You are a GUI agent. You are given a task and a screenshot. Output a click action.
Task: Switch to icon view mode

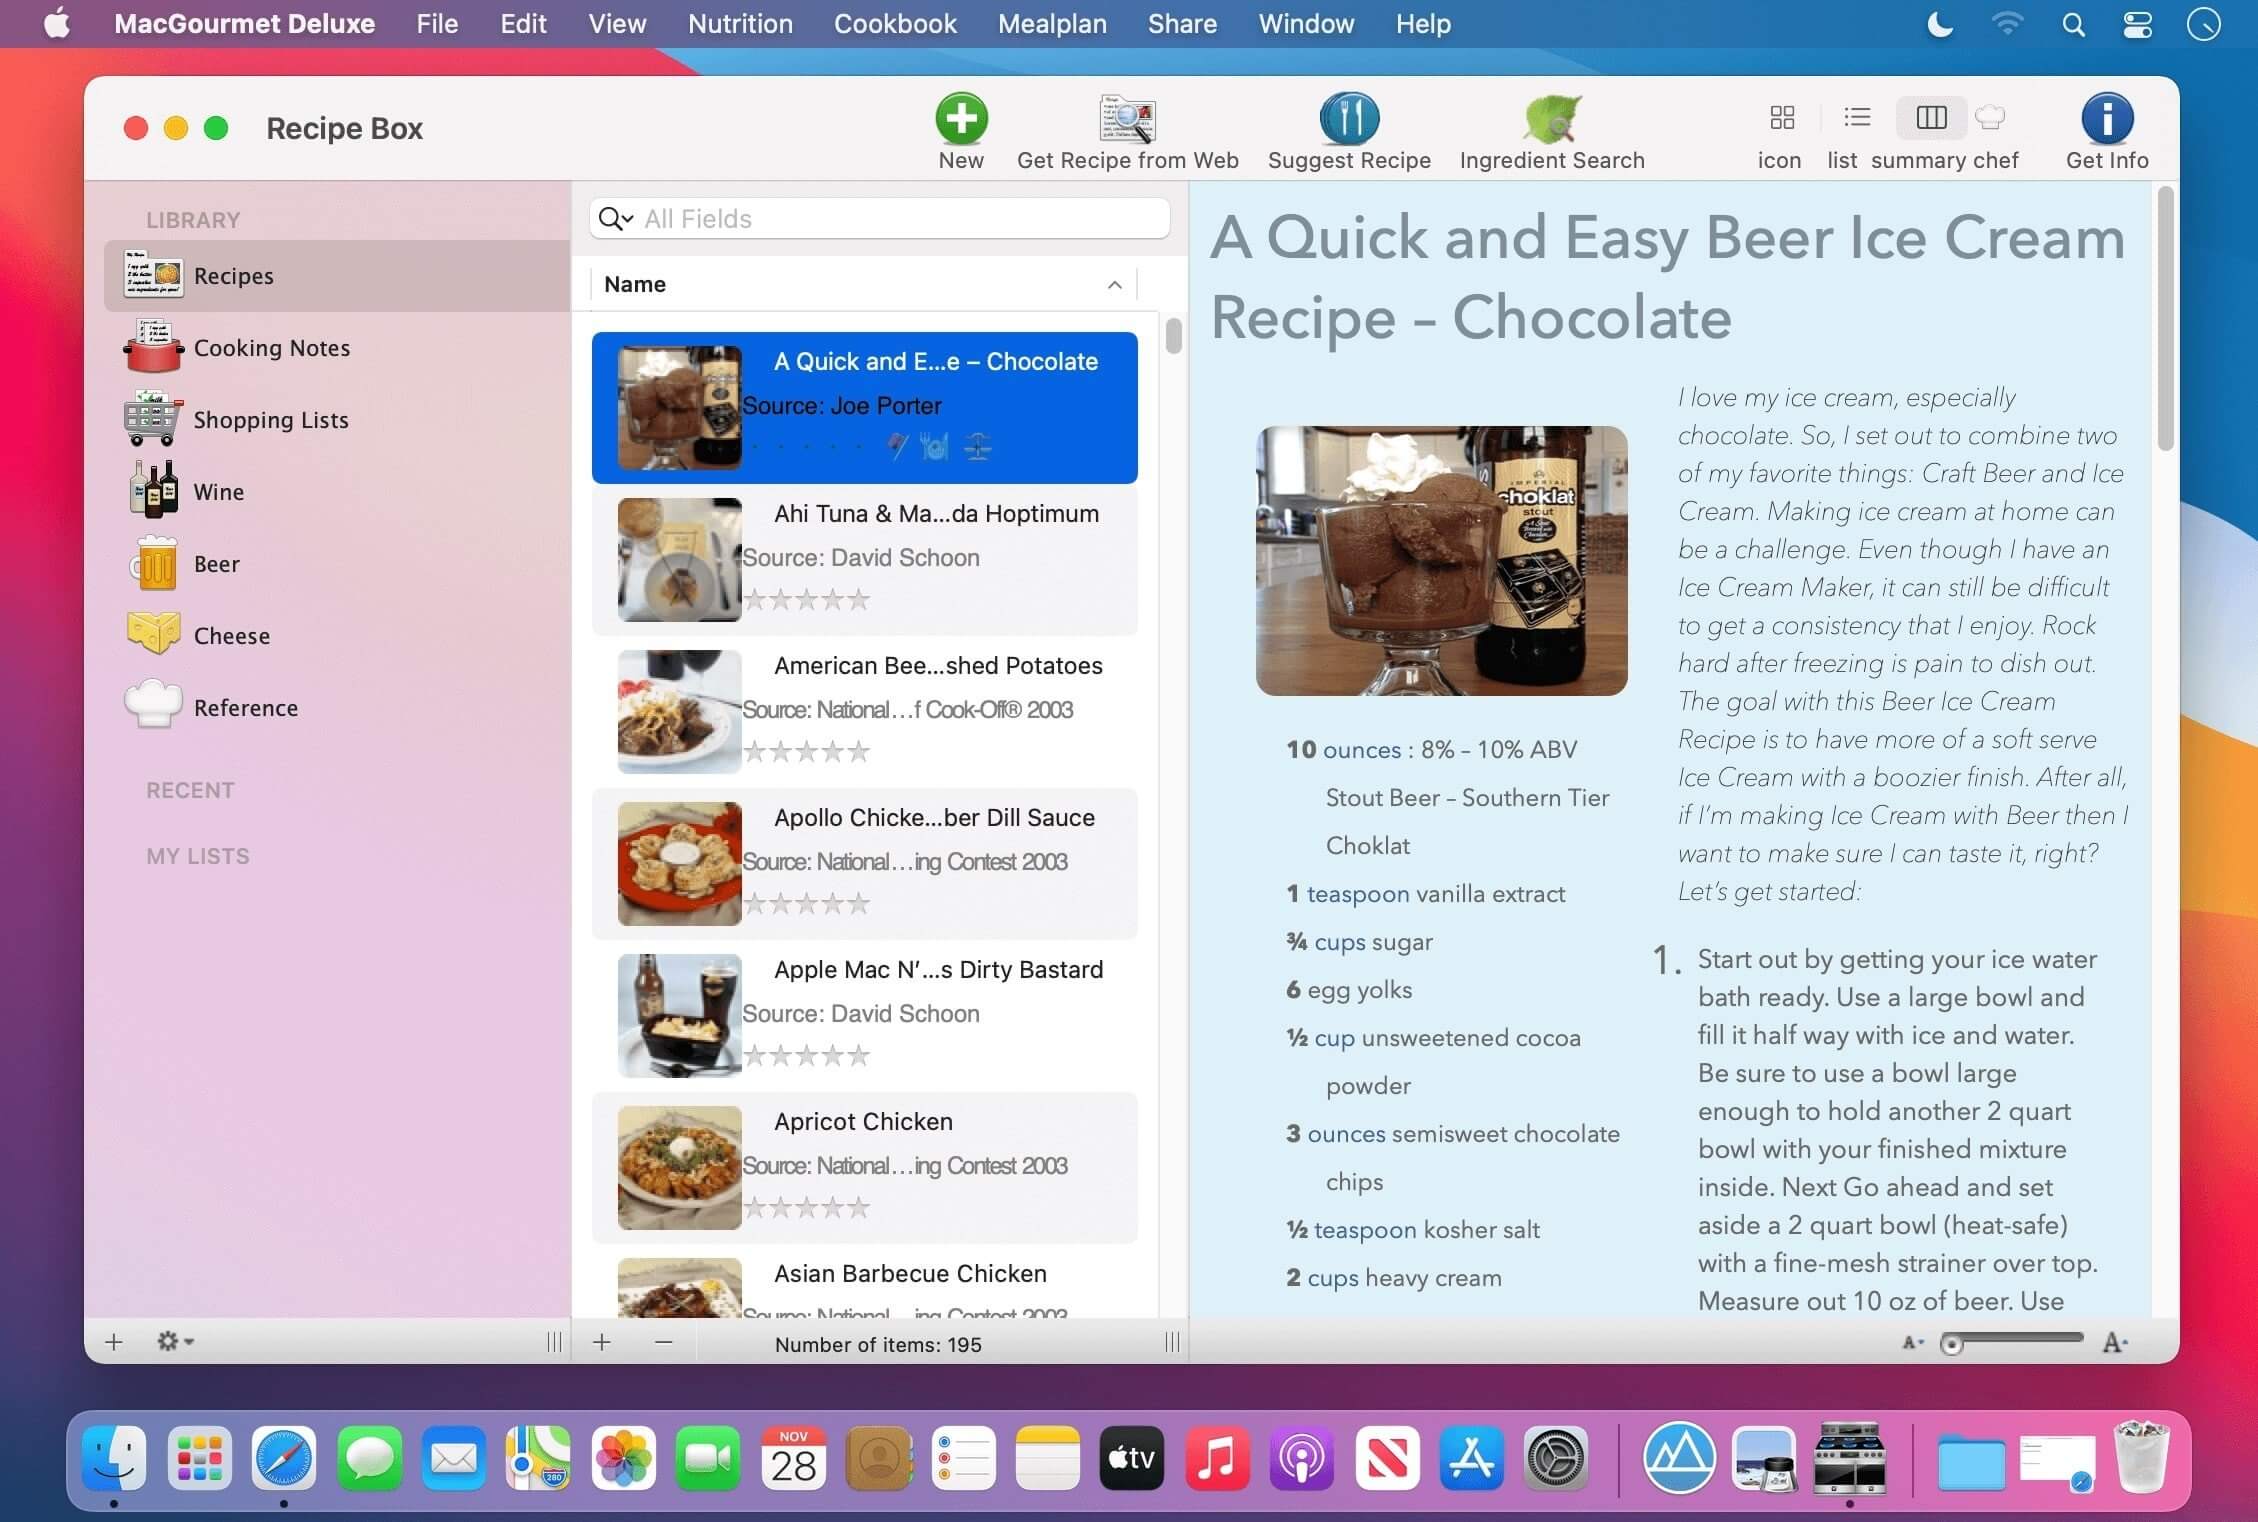1781,118
